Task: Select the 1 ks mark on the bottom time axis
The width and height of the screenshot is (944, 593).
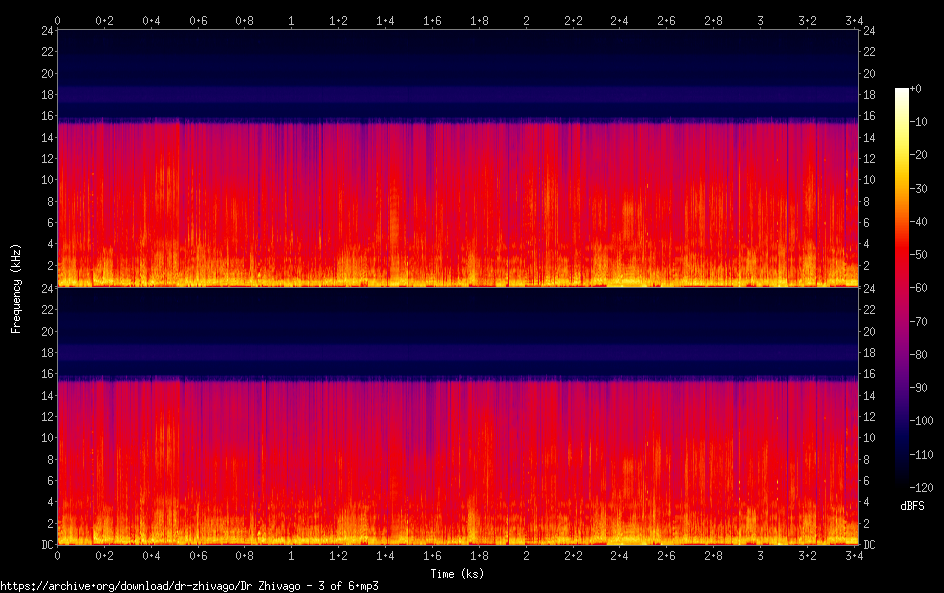Action: (291, 556)
